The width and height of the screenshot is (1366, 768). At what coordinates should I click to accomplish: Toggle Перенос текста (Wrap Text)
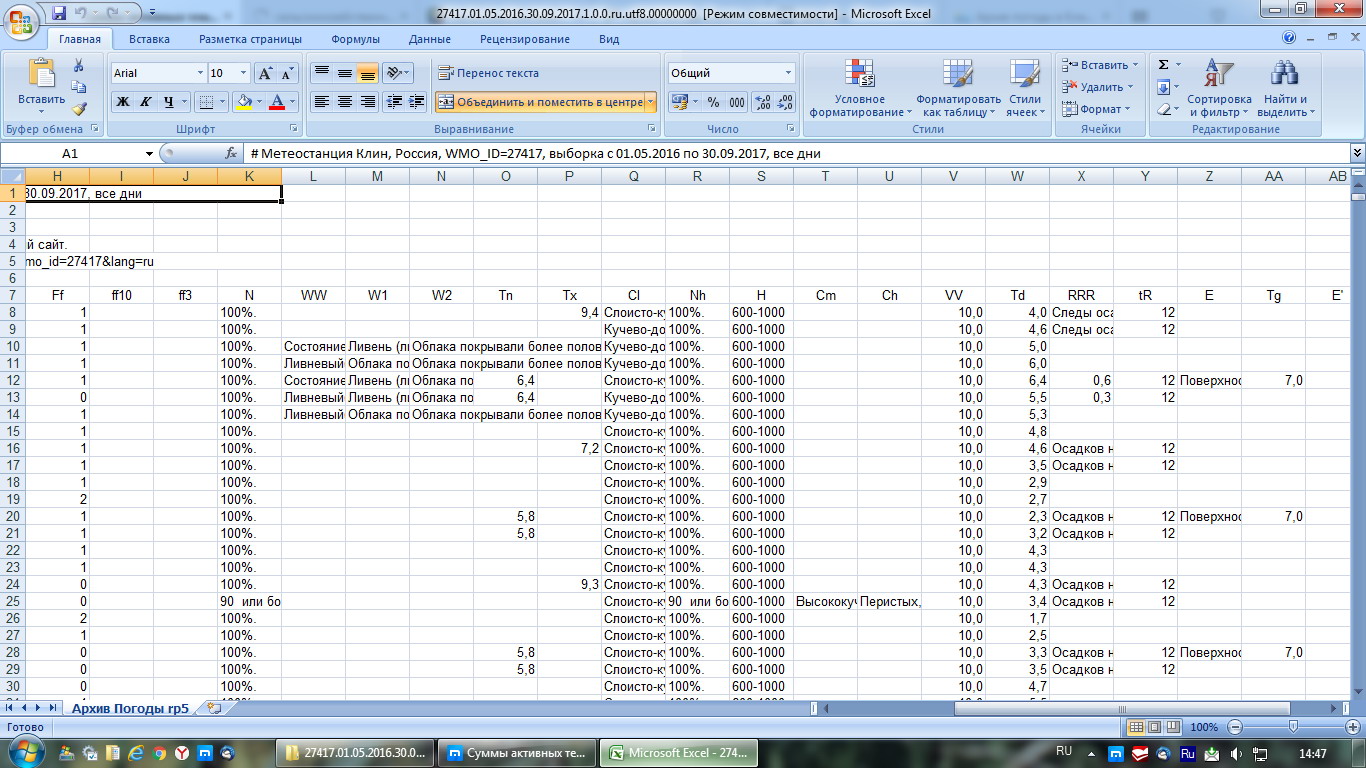[x=488, y=73]
